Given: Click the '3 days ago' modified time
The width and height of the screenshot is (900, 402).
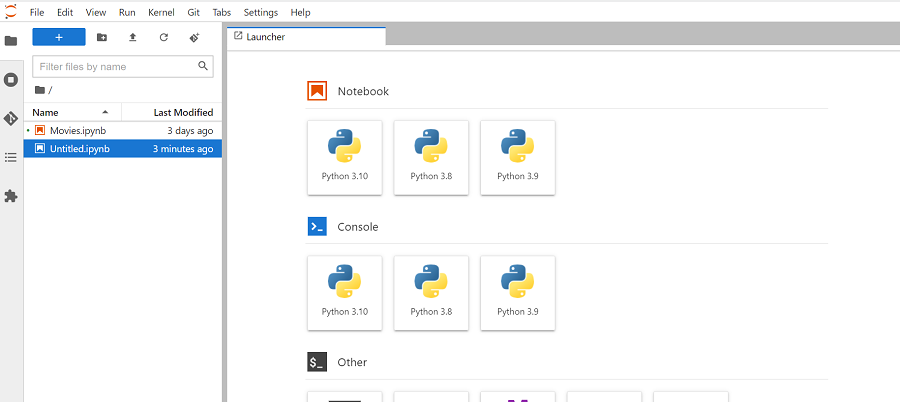Looking at the screenshot, I should click(190, 130).
